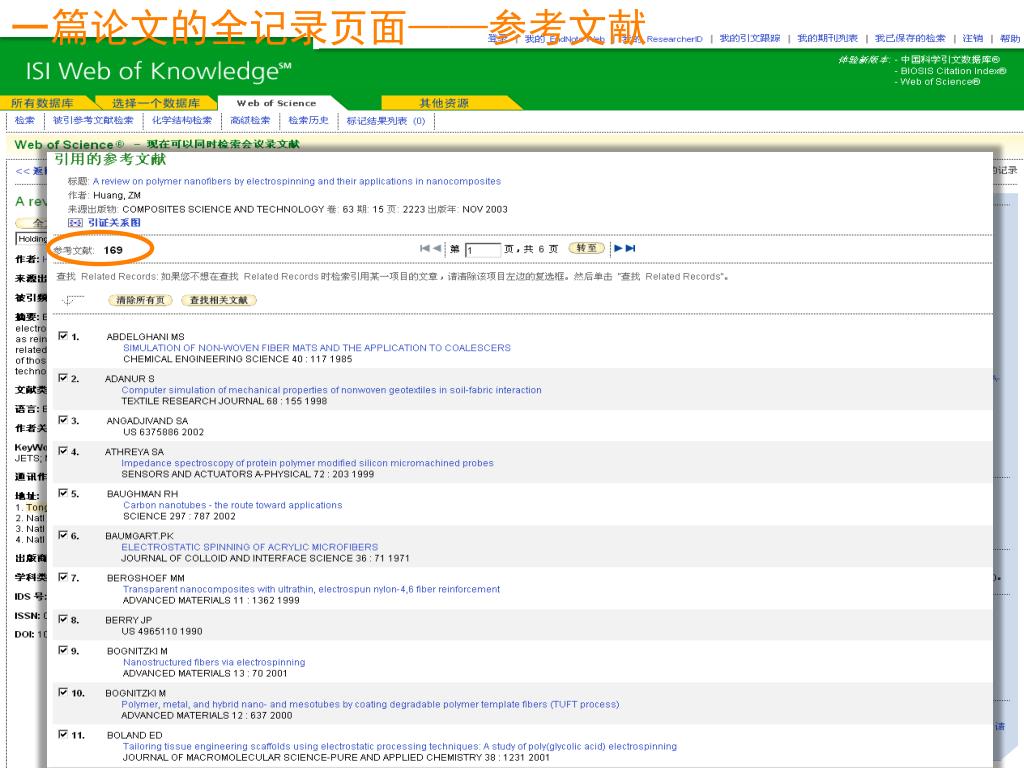Open Carbon nanotubes route toward applications link

click(232, 505)
